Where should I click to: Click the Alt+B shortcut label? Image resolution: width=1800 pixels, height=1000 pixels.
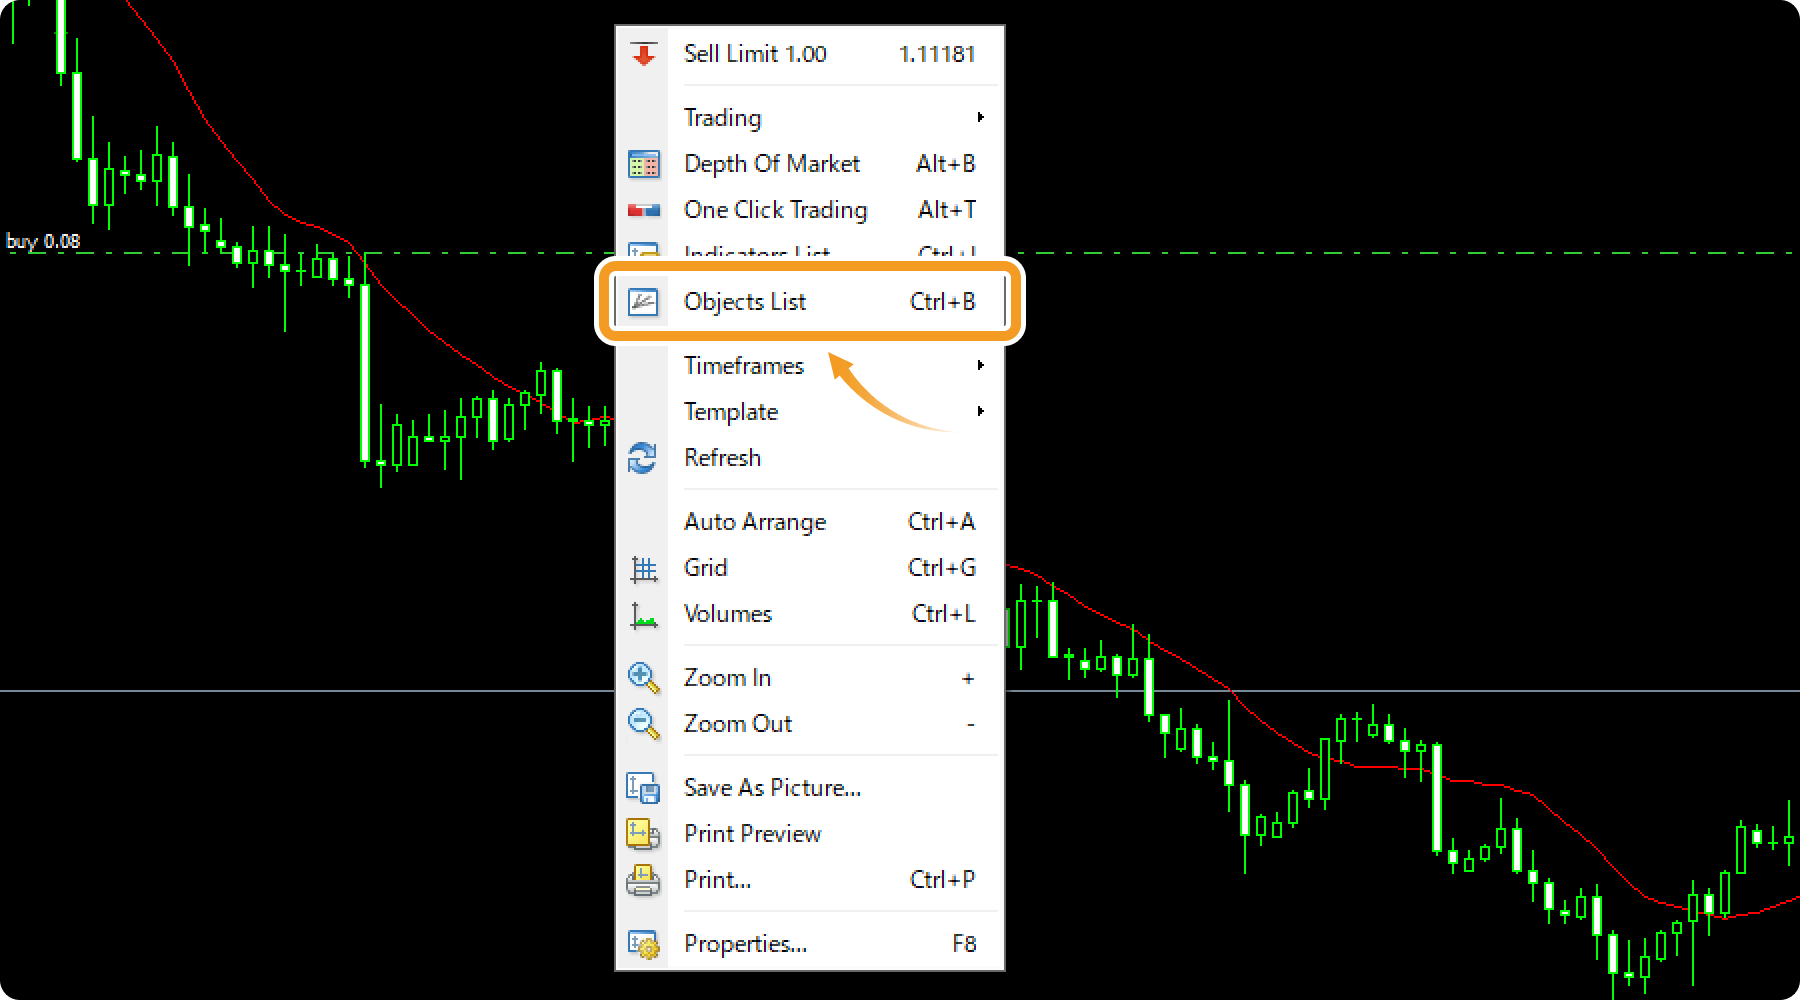coord(946,164)
